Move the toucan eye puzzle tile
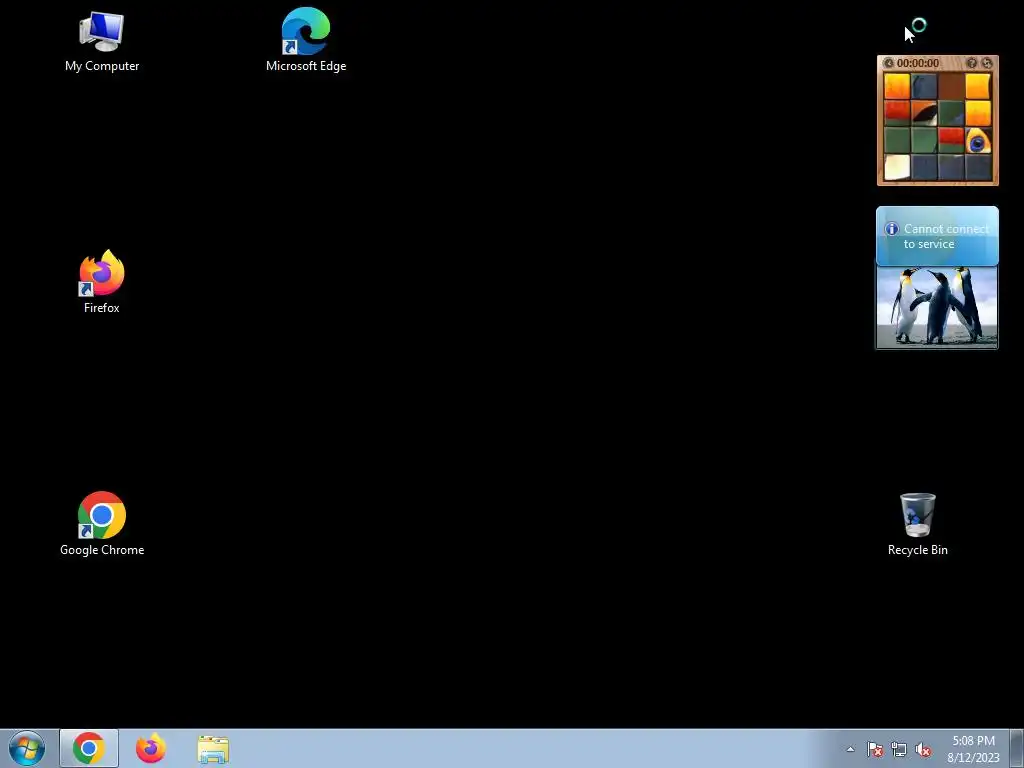Image resolution: width=1024 pixels, height=768 pixels. [978, 140]
